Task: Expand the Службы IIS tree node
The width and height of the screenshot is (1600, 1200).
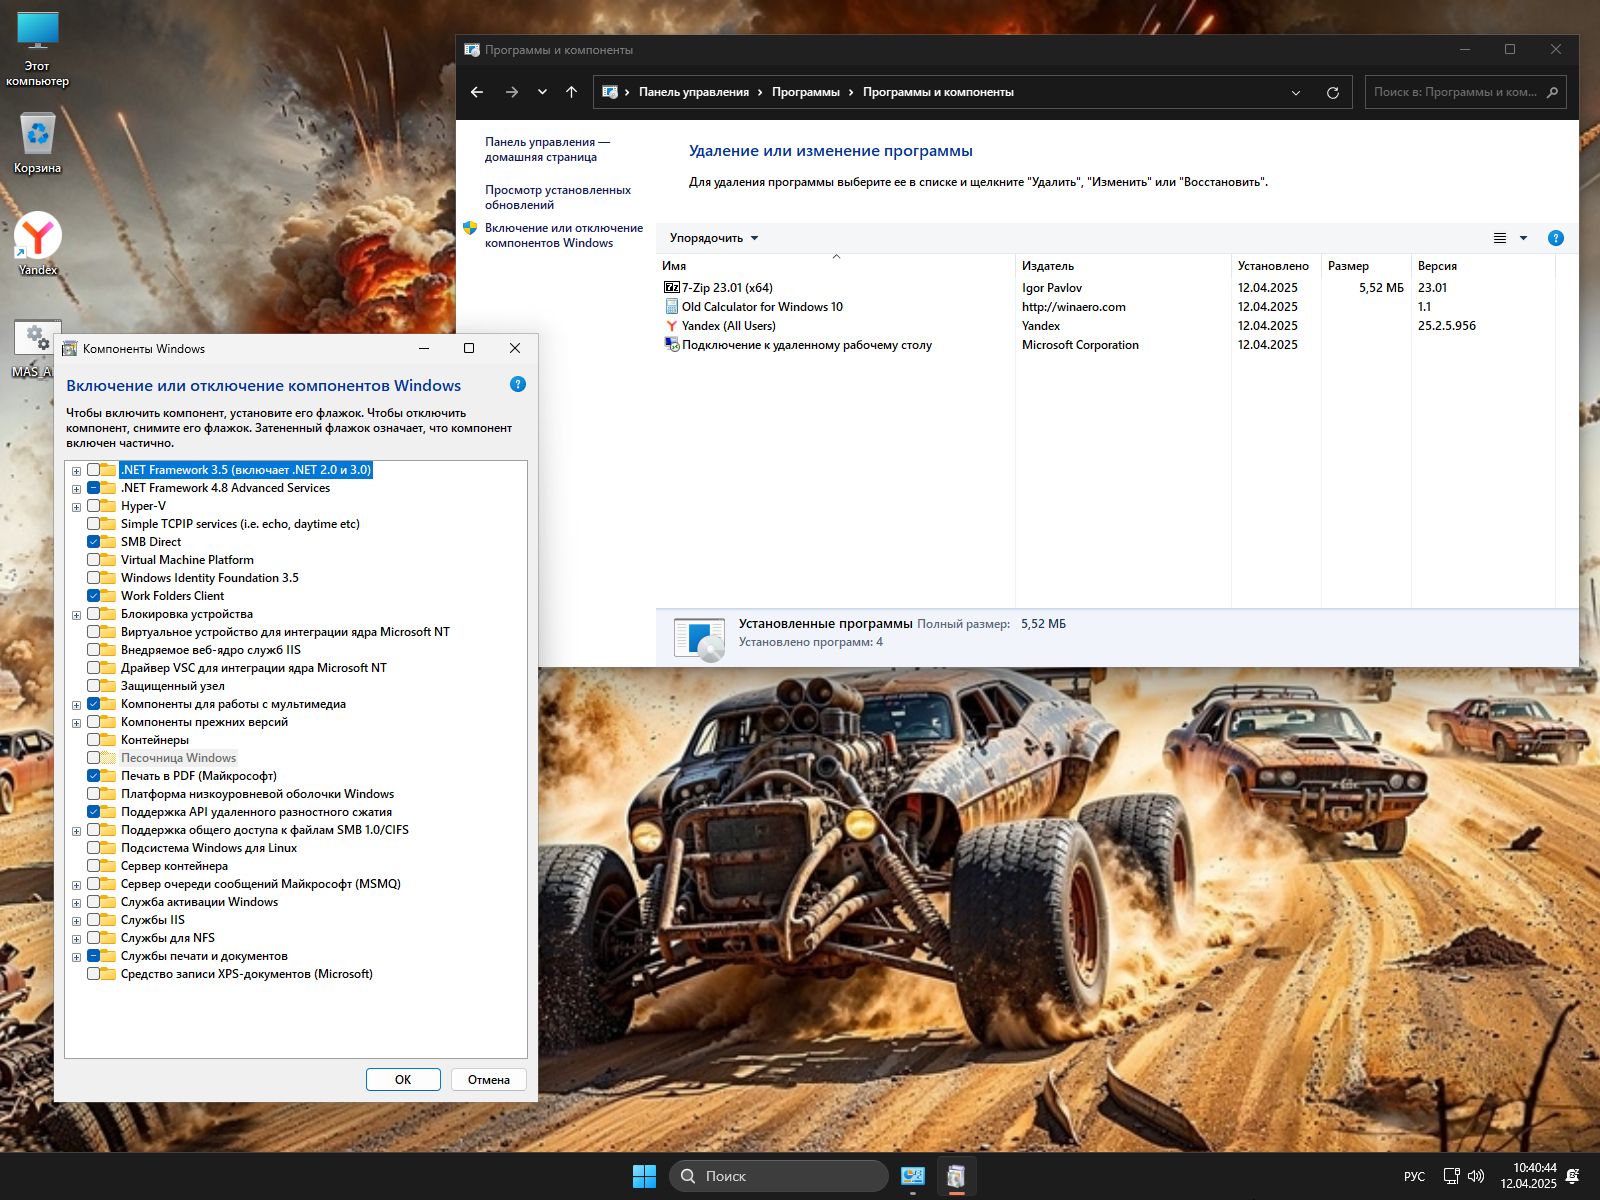Action: pos(76,921)
